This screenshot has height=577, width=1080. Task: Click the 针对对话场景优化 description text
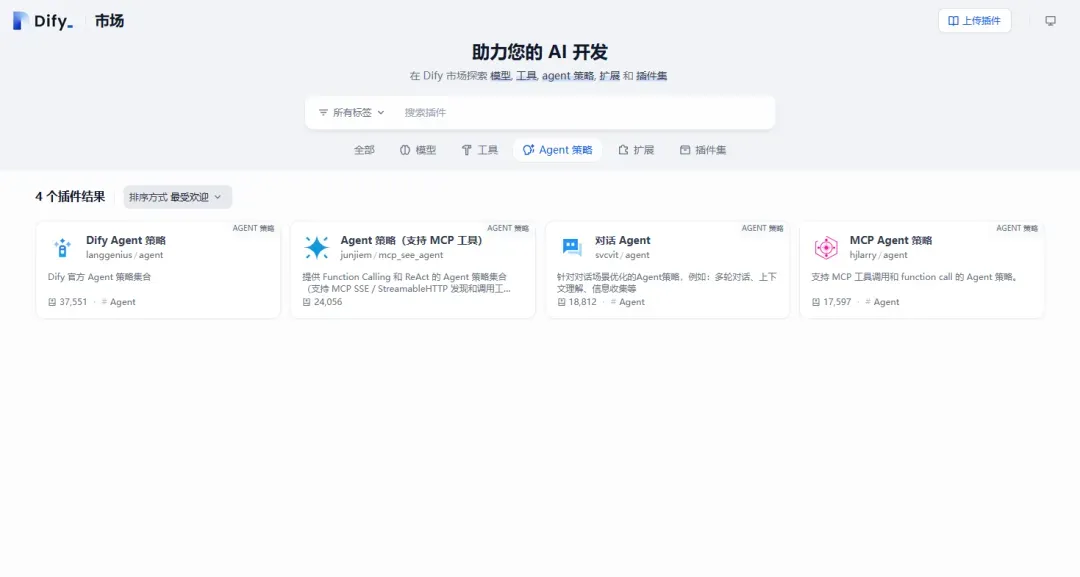[667, 283]
